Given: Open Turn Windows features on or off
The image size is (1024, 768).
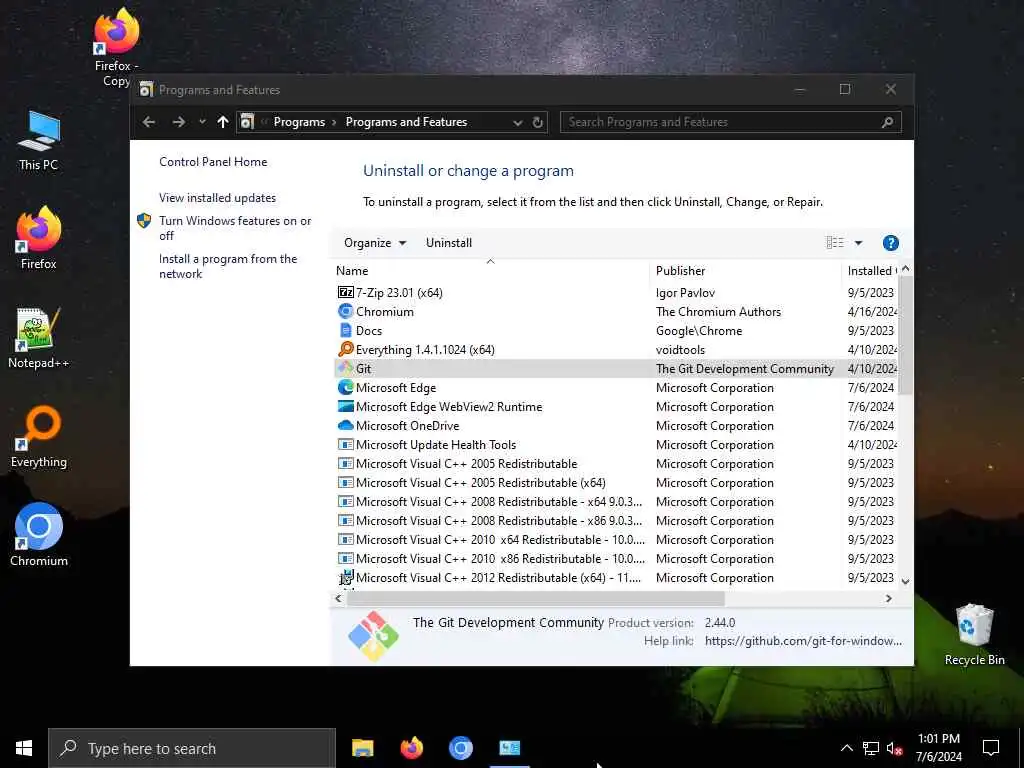Looking at the screenshot, I should 235,228.
